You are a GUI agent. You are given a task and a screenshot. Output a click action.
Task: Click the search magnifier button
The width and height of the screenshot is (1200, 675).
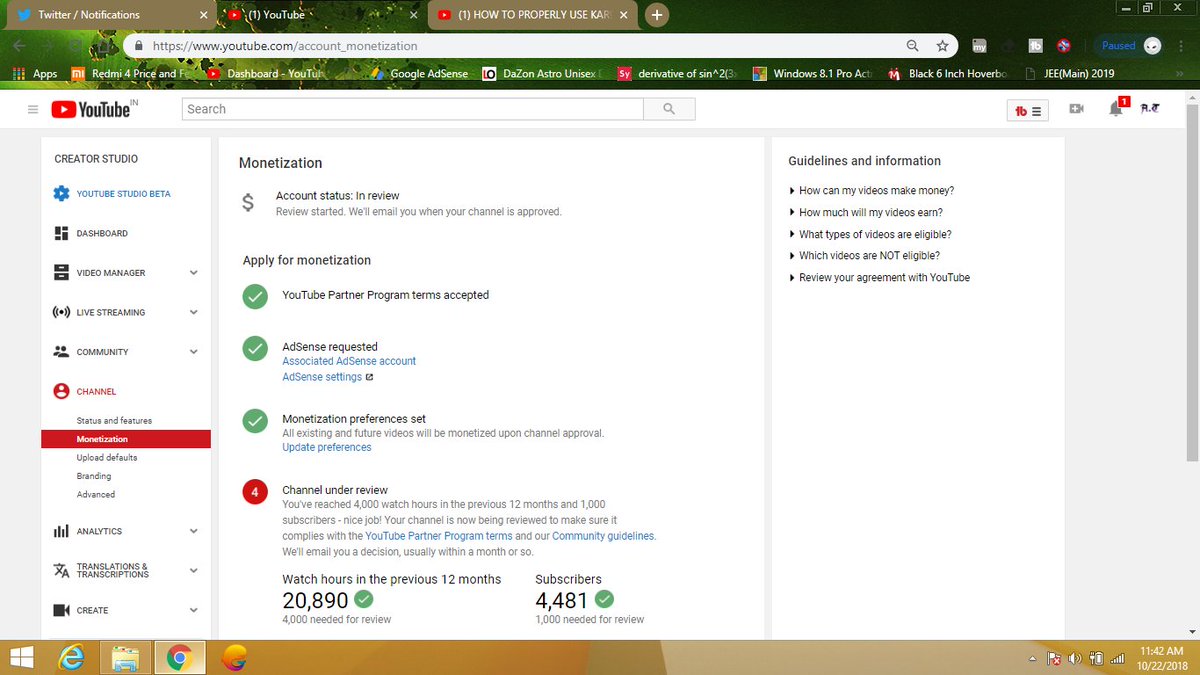click(669, 109)
